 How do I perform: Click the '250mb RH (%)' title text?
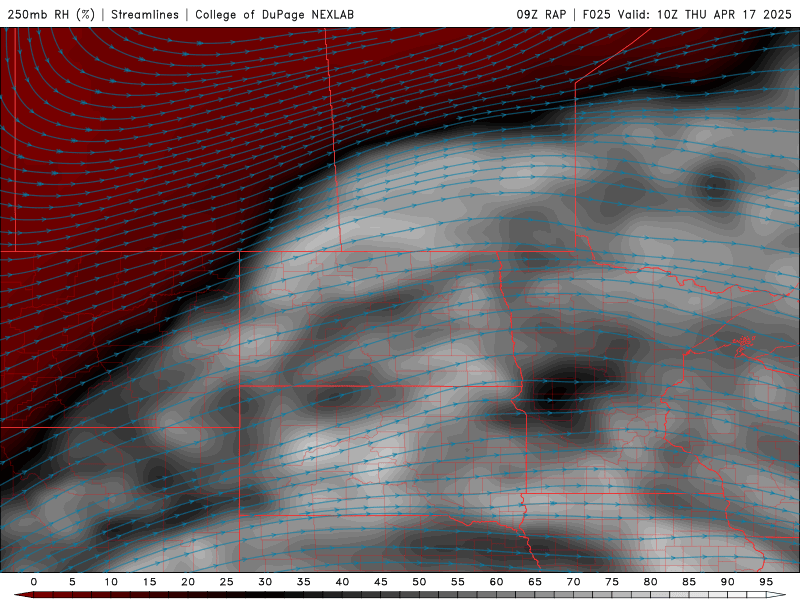point(52,14)
